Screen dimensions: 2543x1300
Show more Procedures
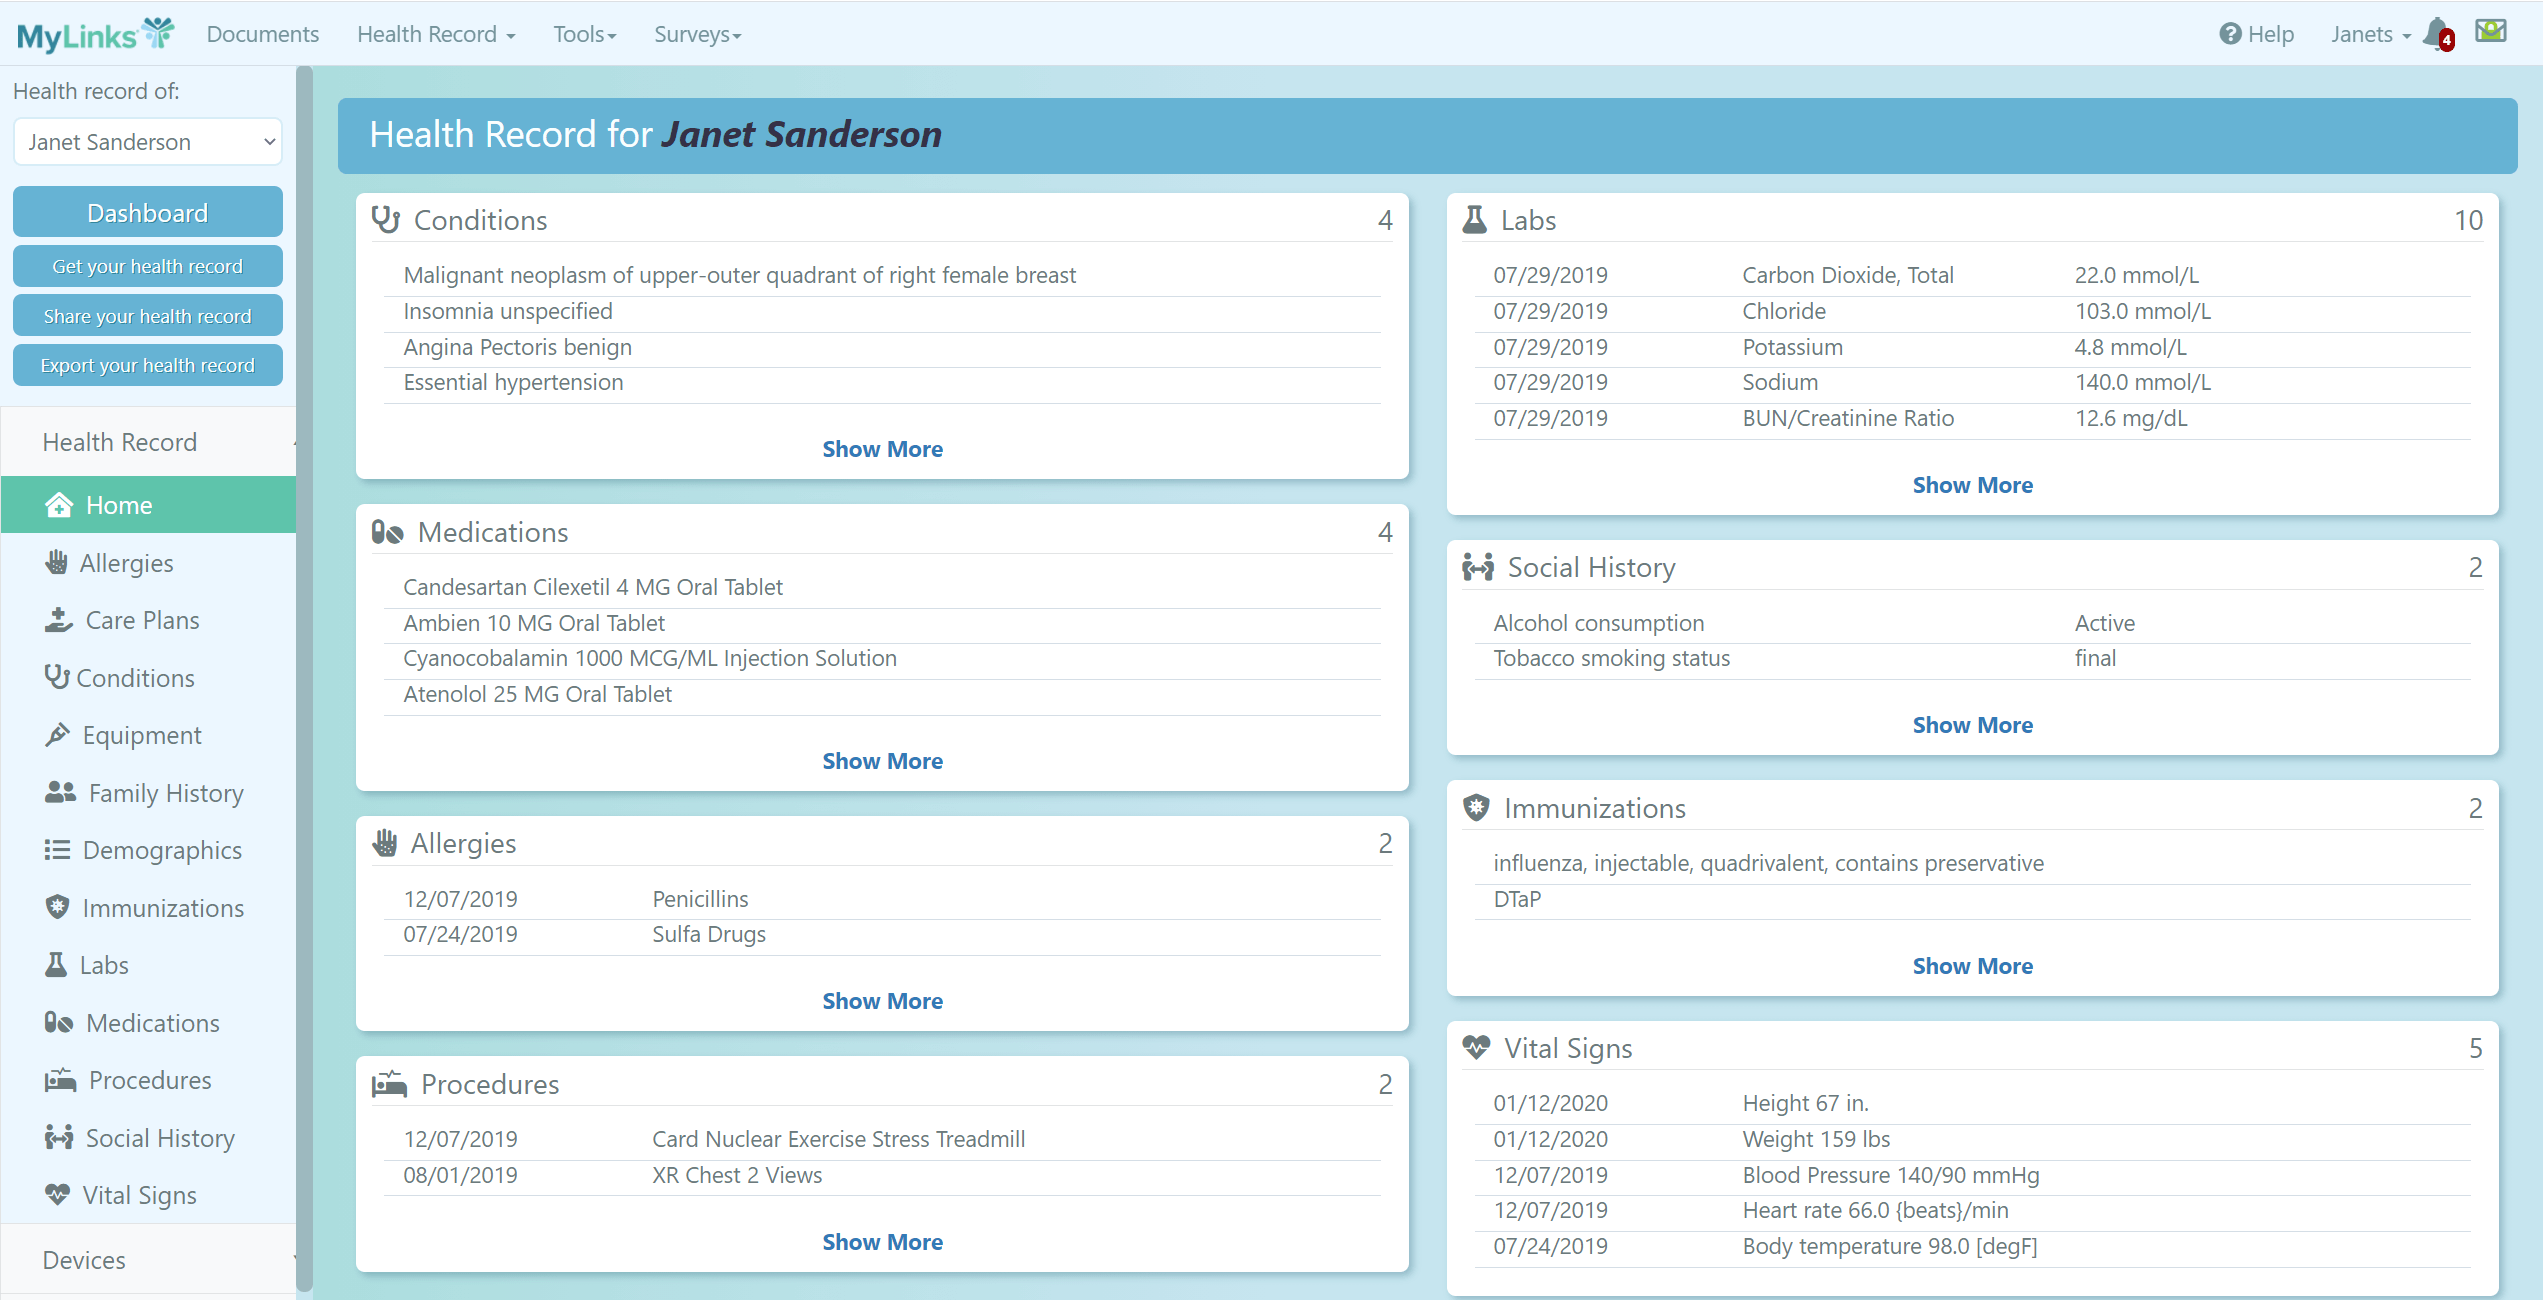[882, 1242]
